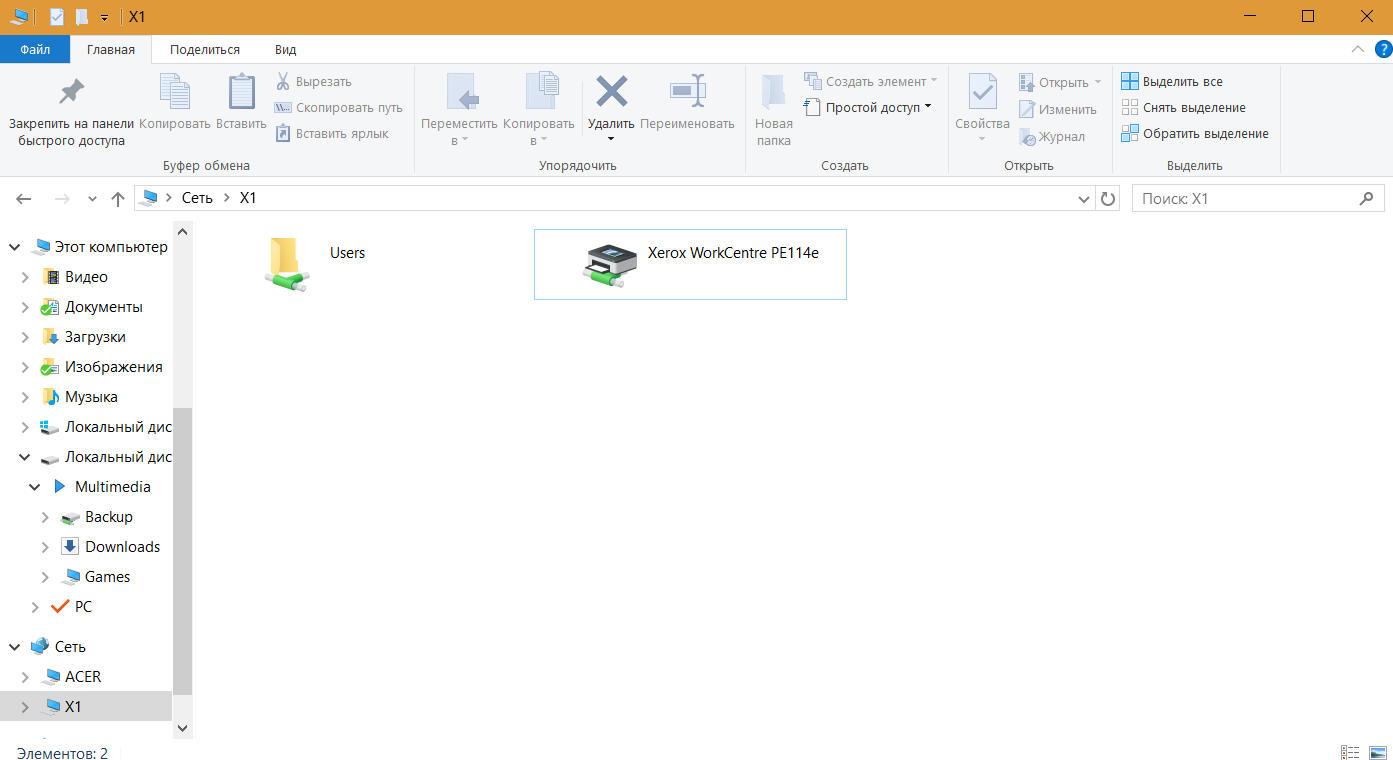Image resolution: width=1393 pixels, height=760 pixels.
Task: Open address bar history dropdown
Action: (x=1084, y=199)
